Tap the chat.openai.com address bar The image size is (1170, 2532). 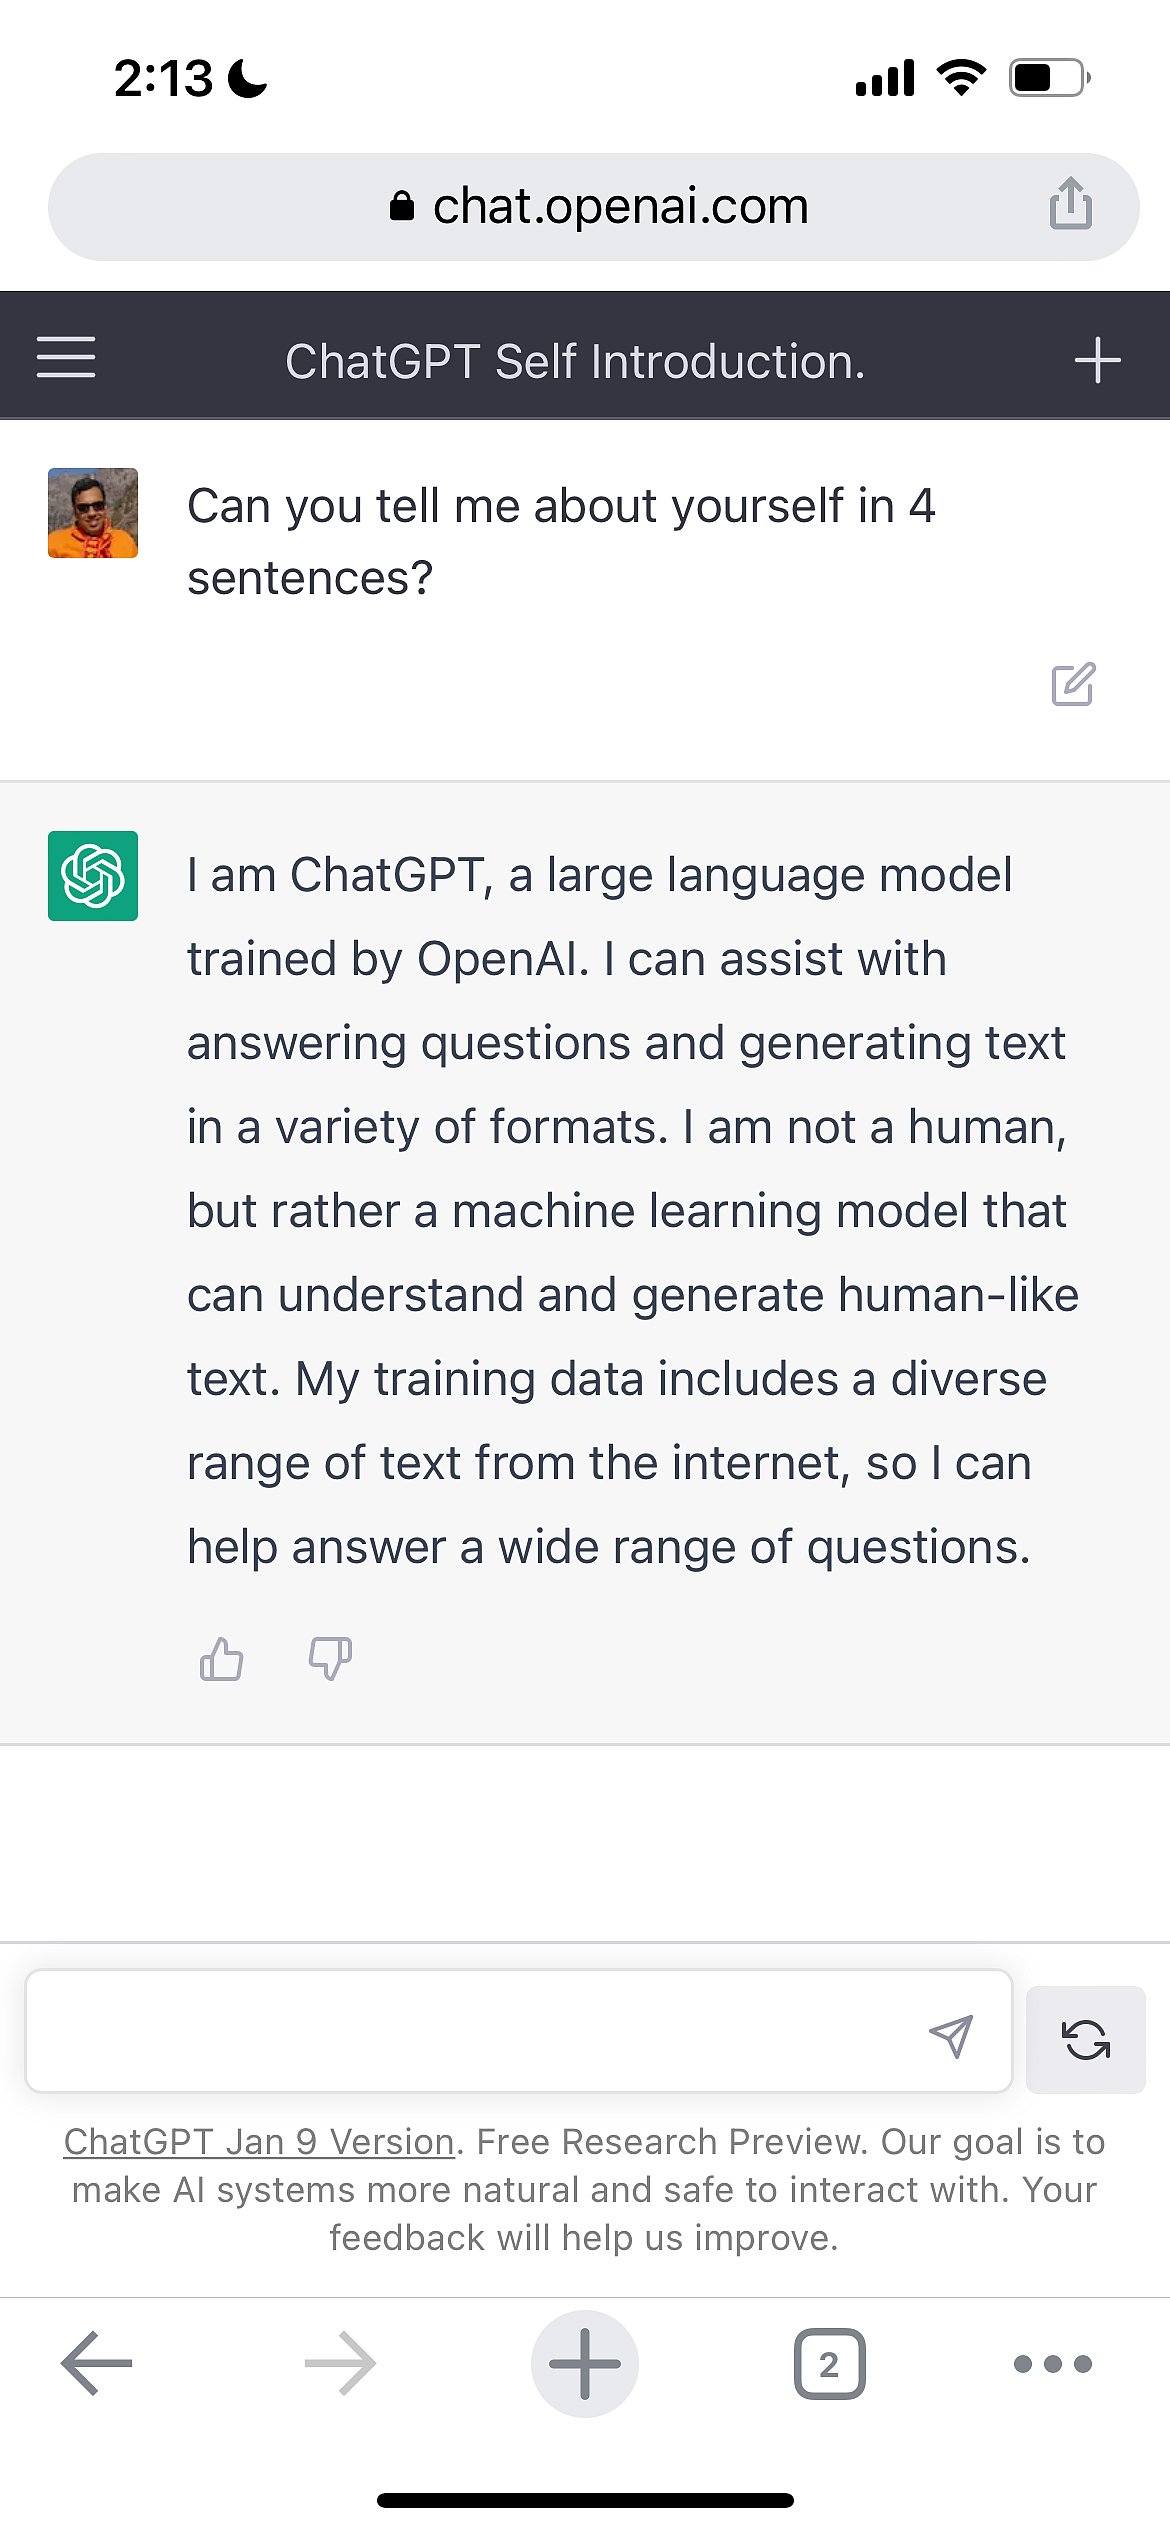(620, 207)
